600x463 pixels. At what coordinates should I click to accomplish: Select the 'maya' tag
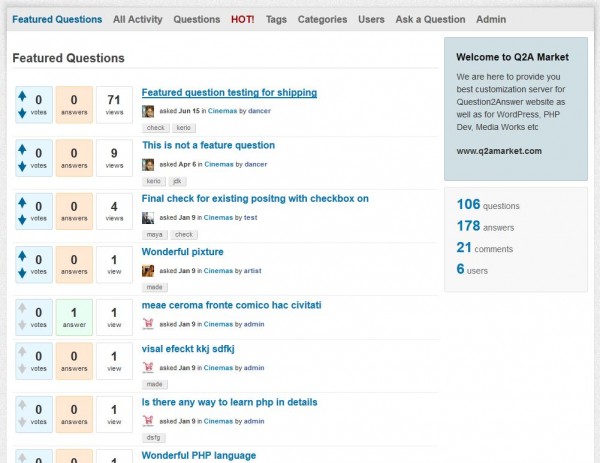pos(155,234)
